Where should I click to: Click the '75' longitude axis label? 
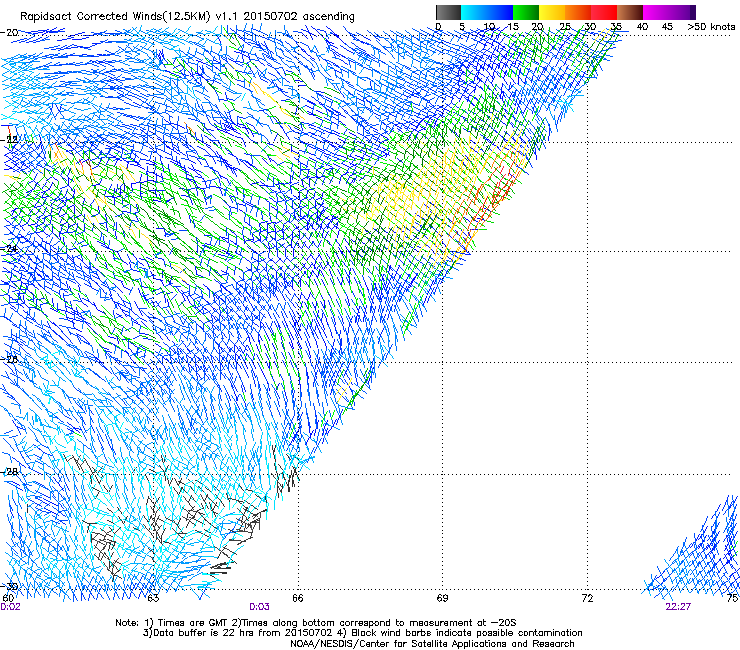[x=732, y=598]
